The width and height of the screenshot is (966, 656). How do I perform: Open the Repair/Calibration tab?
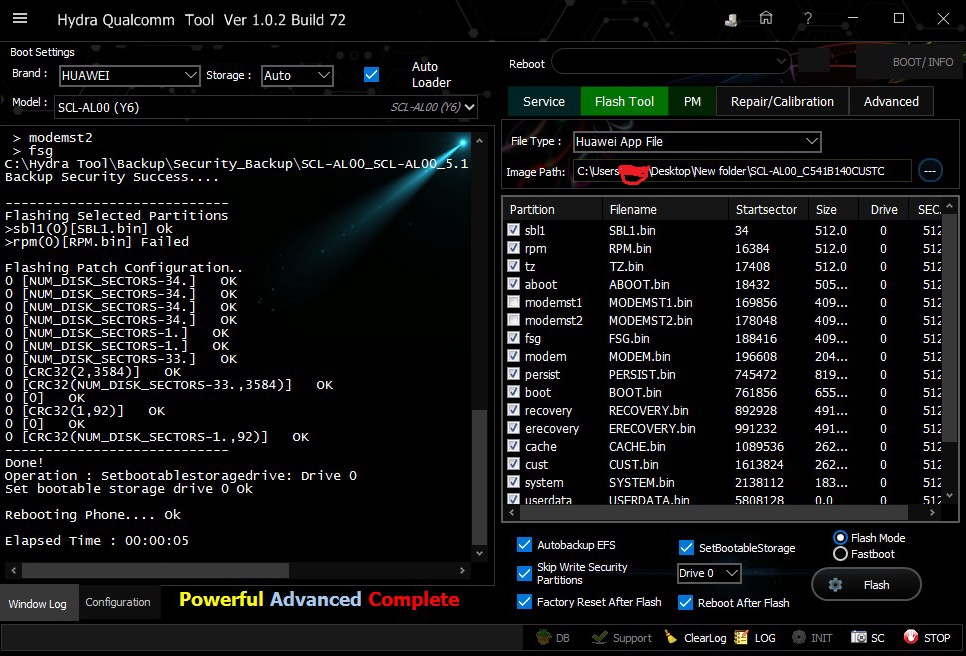click(782, 101)
